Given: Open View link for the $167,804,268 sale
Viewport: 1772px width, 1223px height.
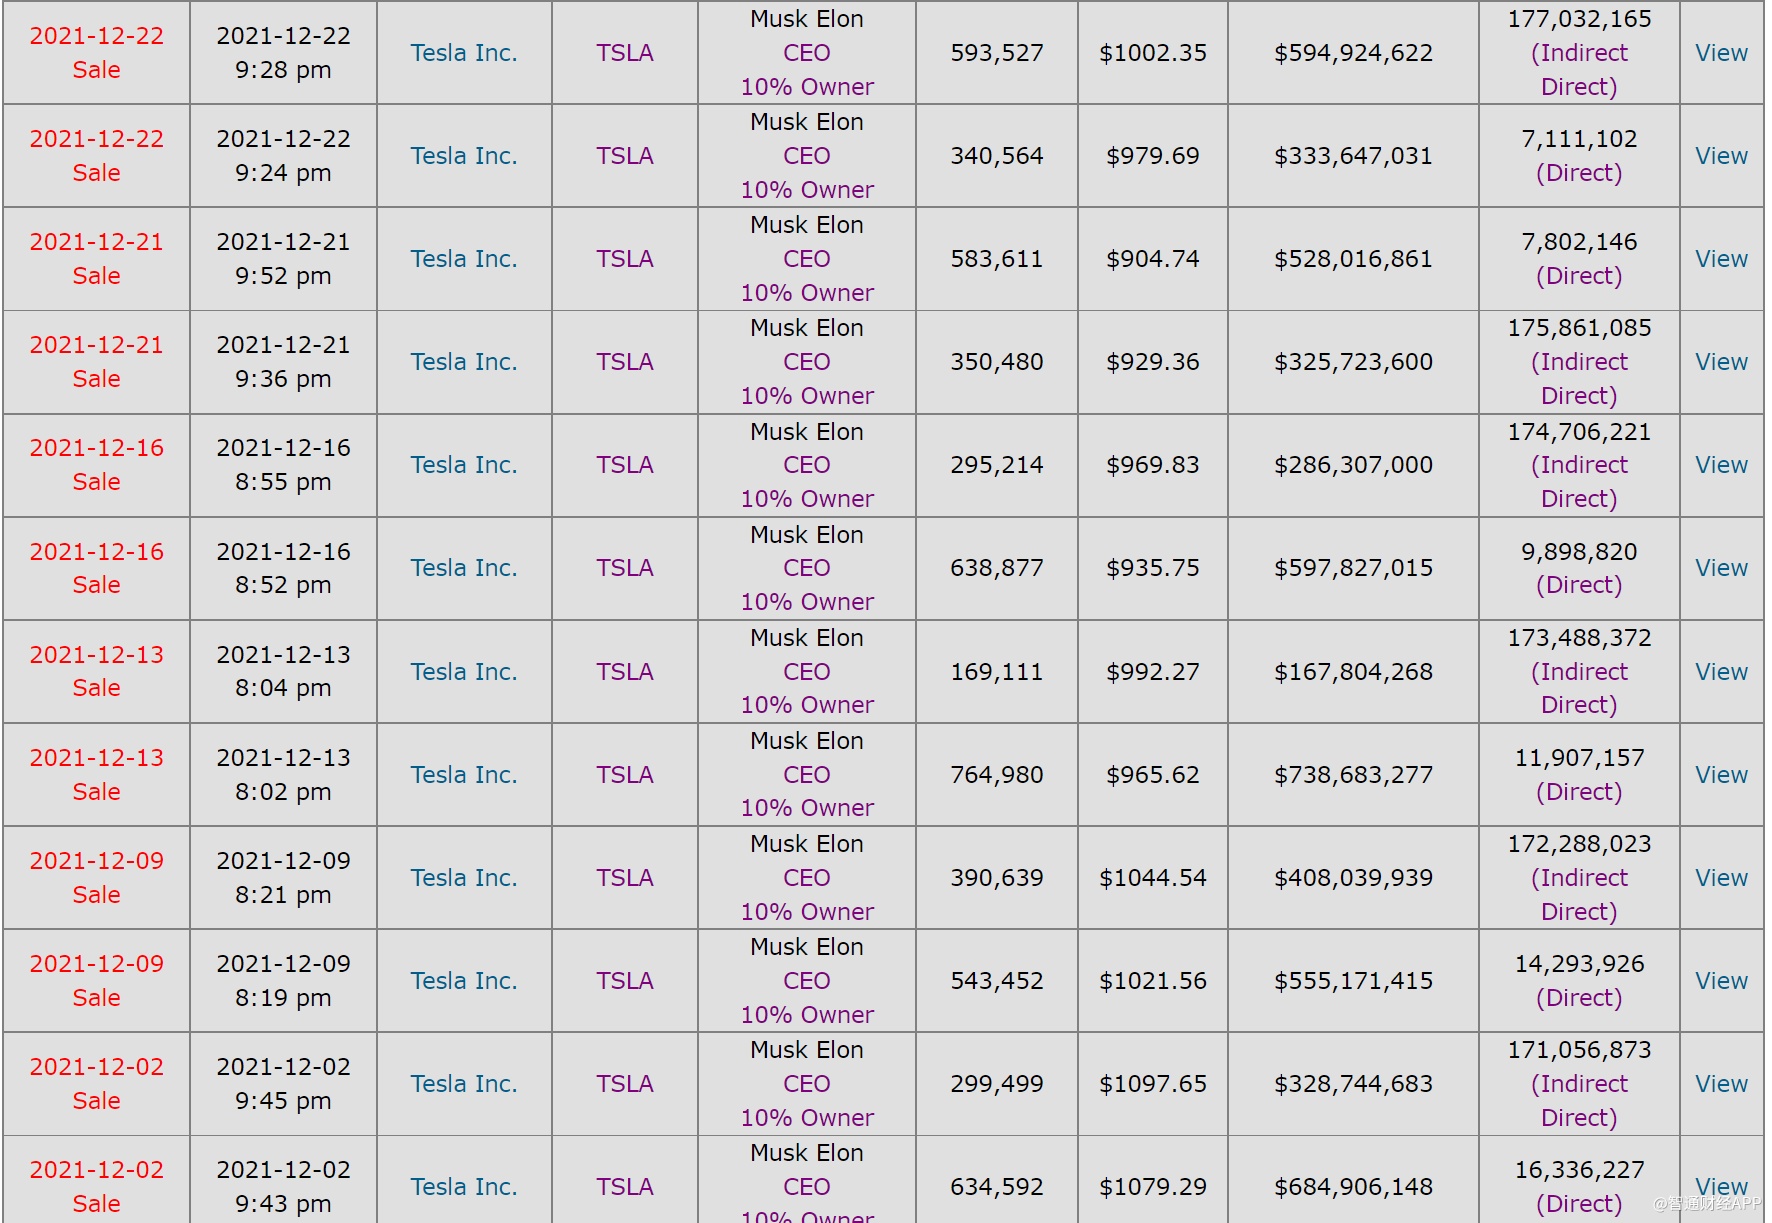Looking at the screenshot, I should [x=1721, y=672].
